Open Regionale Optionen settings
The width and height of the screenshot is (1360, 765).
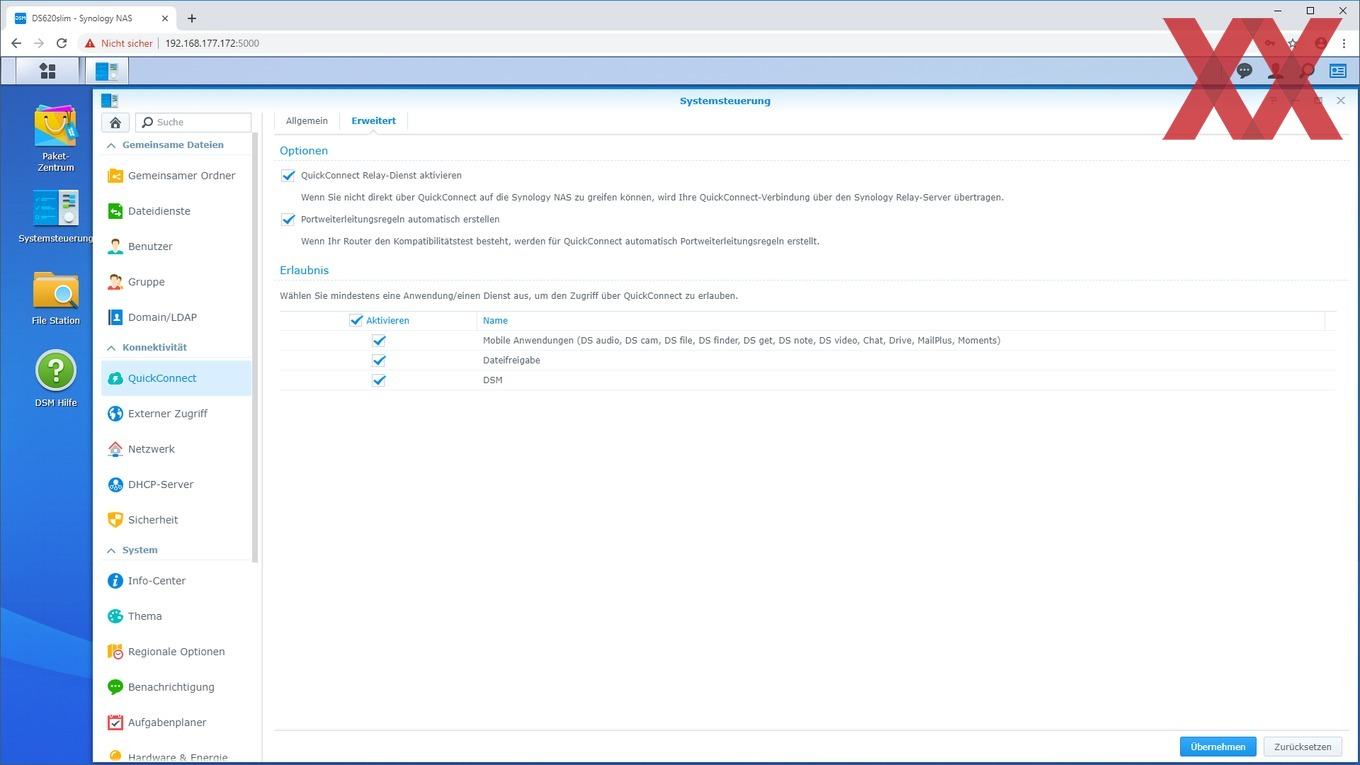[x=176, y=652]
